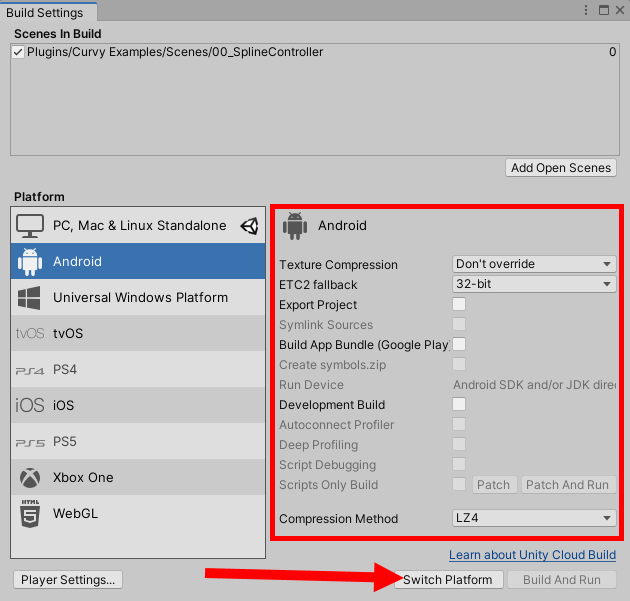Uncheck the 00_SplineController scene checkbox
The image size is (630, 601).
18,52
